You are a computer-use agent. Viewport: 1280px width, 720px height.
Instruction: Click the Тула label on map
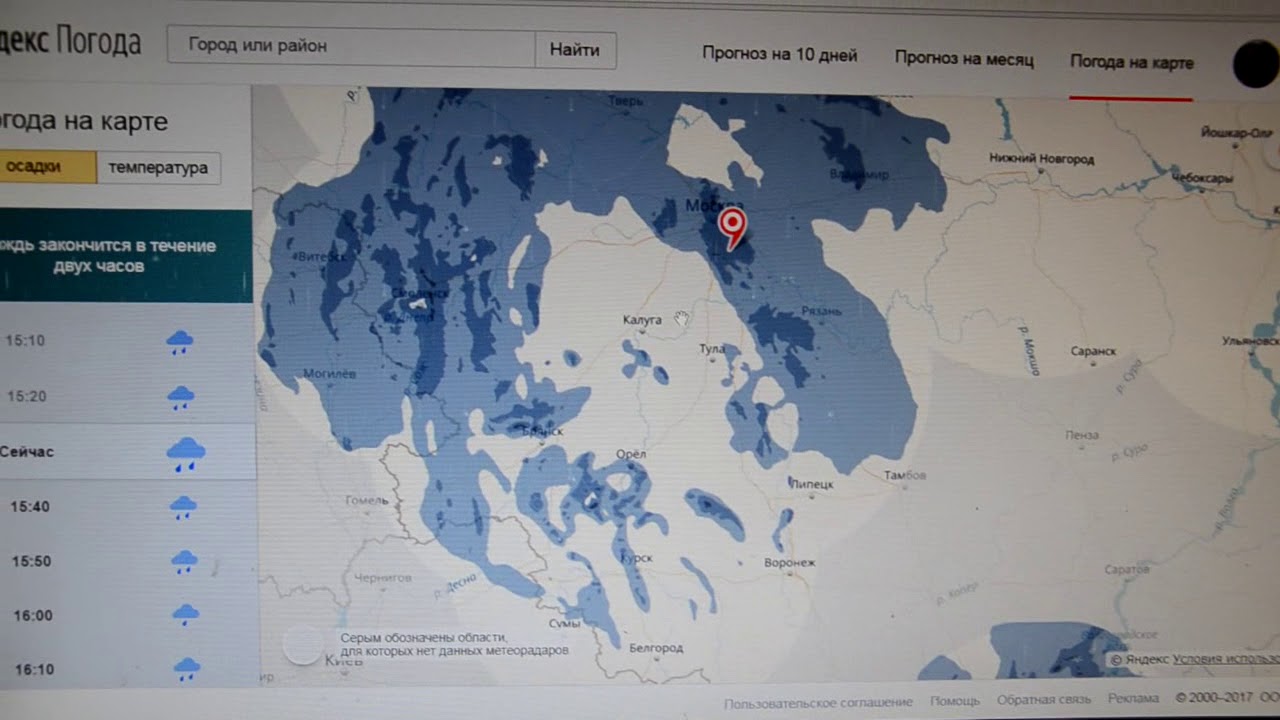pyautogui.click(x=712, y=349)
